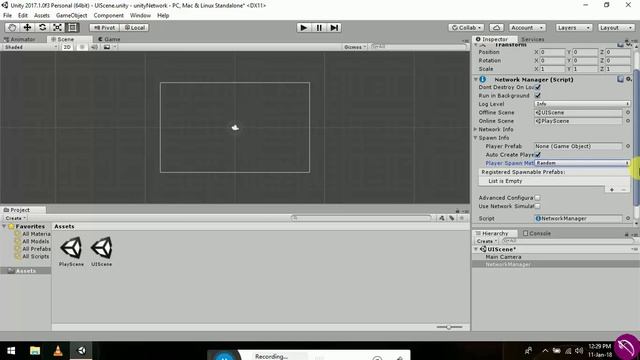640x360 pixels.
Task: Click the Pause button
Action: [319, 27]
